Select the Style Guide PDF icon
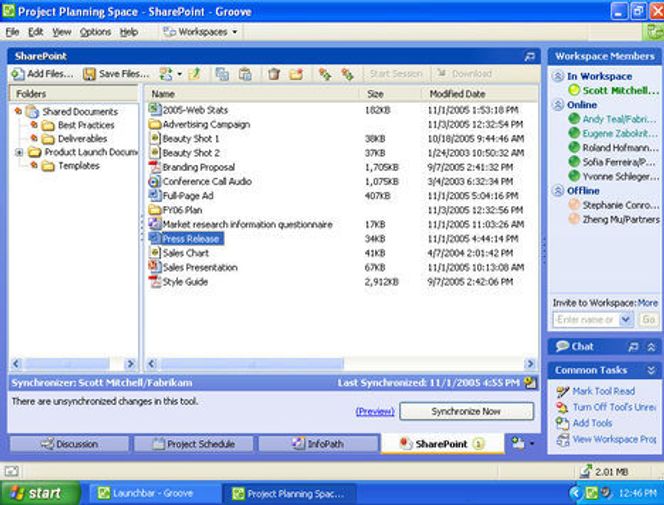This screenshot has height=505, width=664. [x=155, y=281]
